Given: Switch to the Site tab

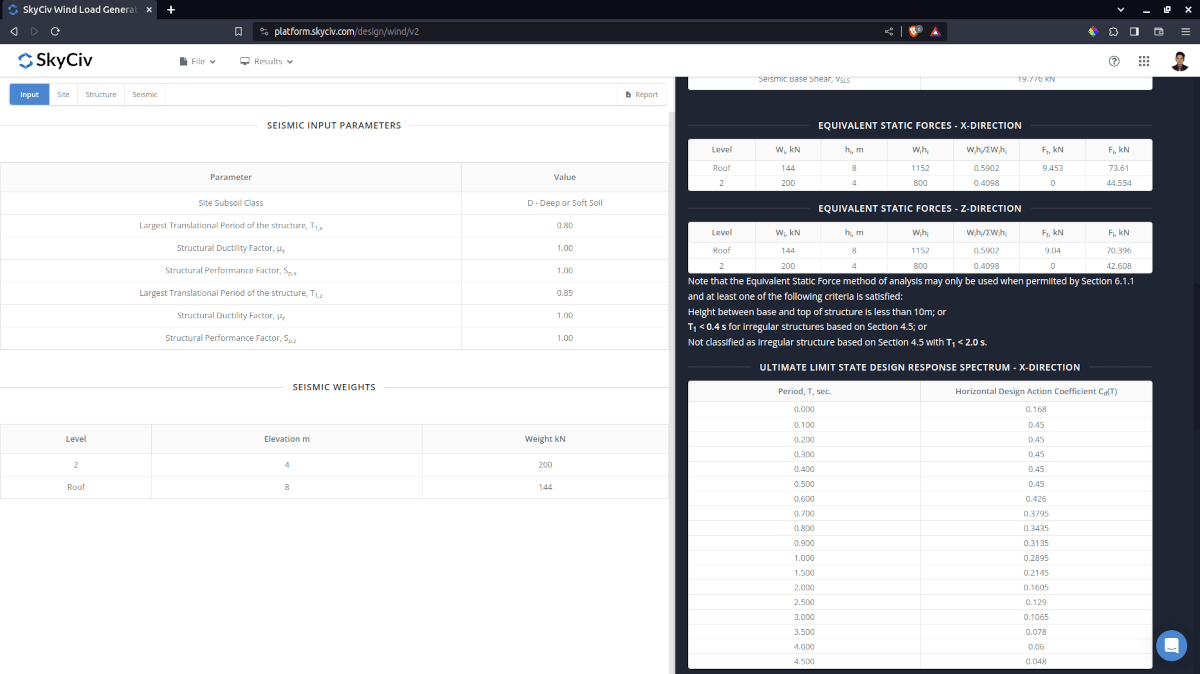Looking at the screenshot, I should [63, 95].
